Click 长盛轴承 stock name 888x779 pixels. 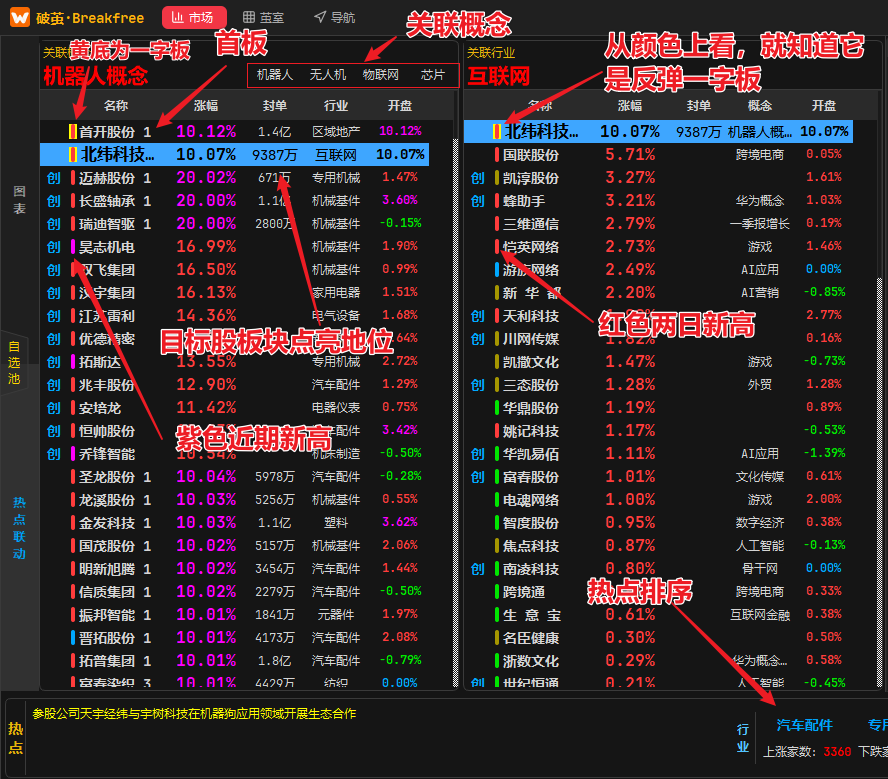(x=106, y=201)
